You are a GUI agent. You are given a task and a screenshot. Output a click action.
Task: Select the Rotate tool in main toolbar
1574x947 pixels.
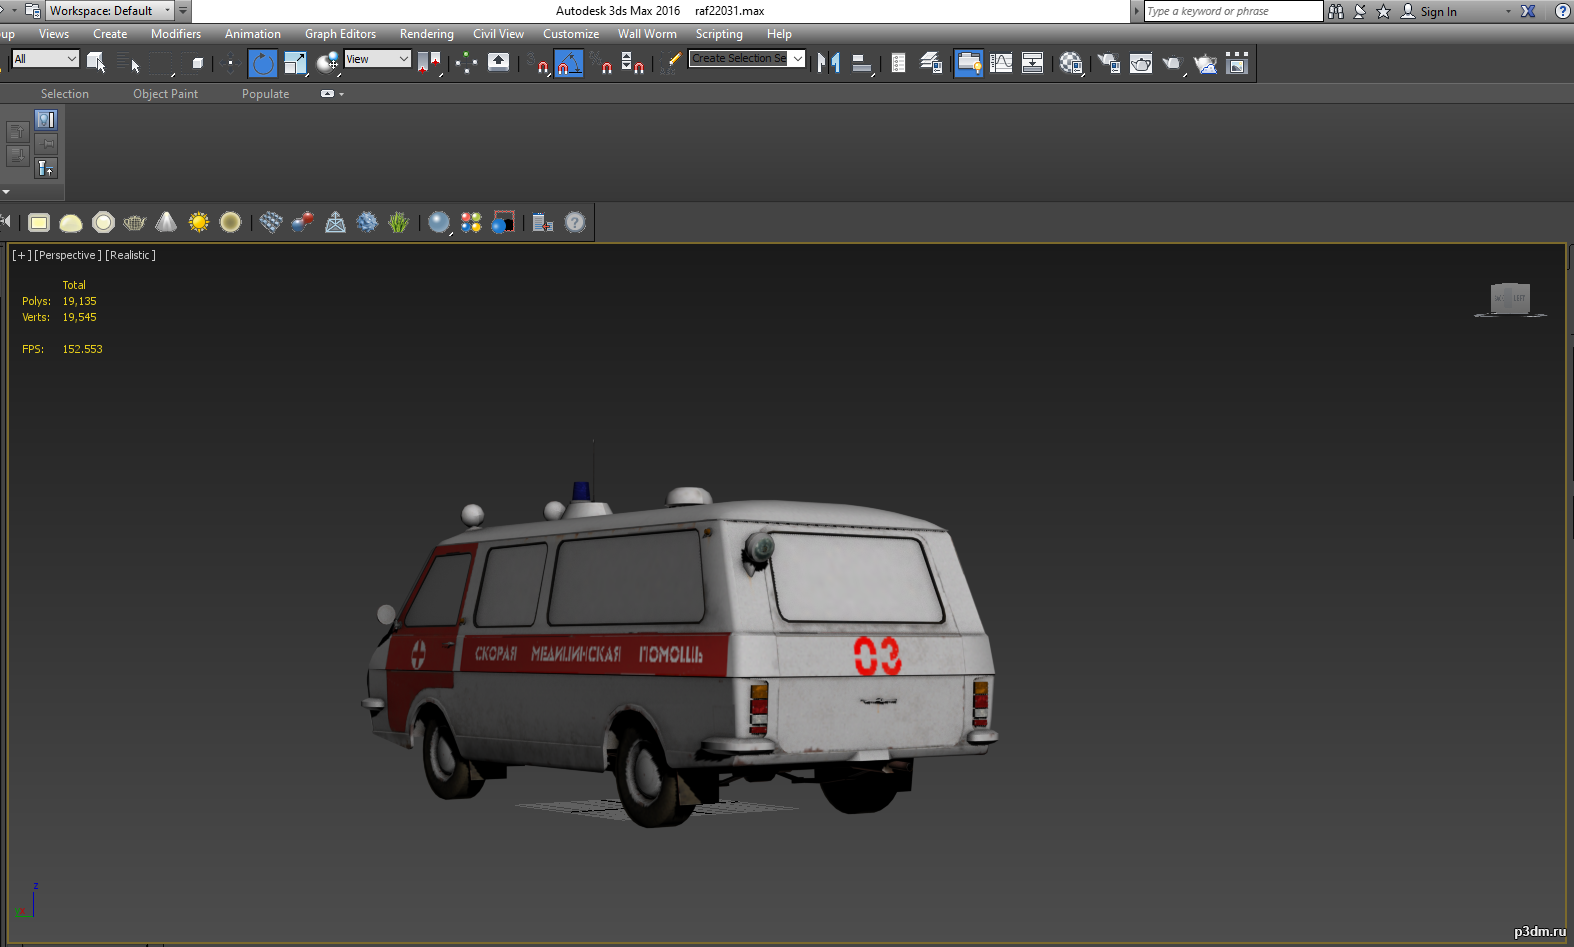(263, 63)
